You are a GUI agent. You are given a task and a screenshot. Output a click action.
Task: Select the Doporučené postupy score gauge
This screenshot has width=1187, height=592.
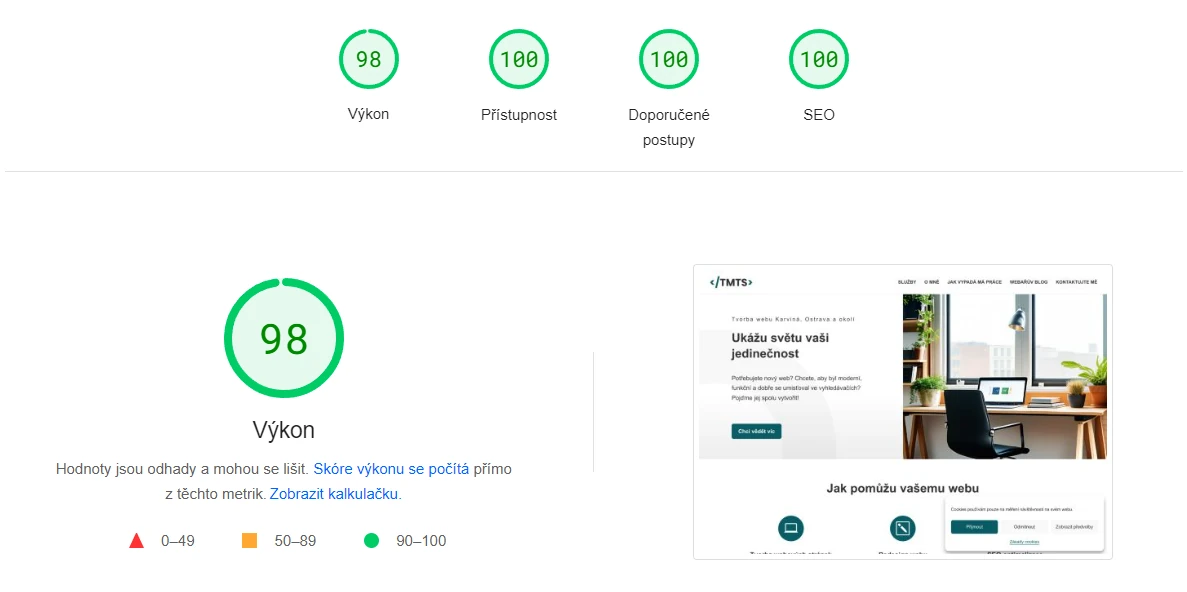(669, 59)
